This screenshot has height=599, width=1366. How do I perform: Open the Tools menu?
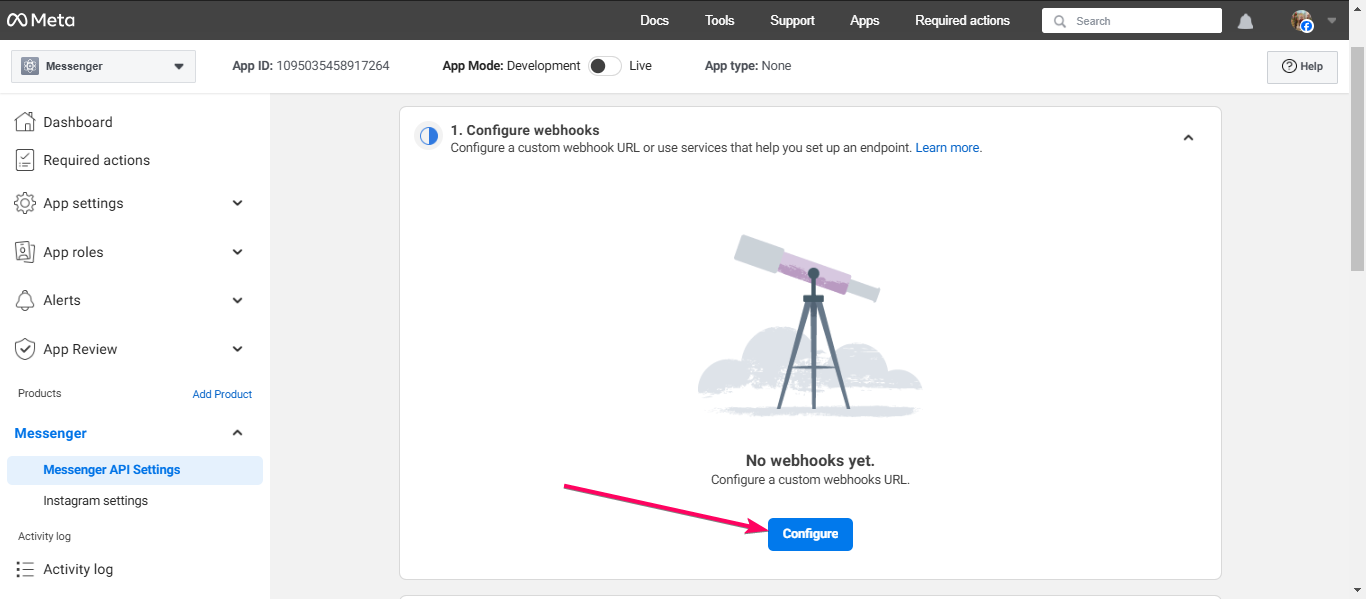click(x=719, y=20)
